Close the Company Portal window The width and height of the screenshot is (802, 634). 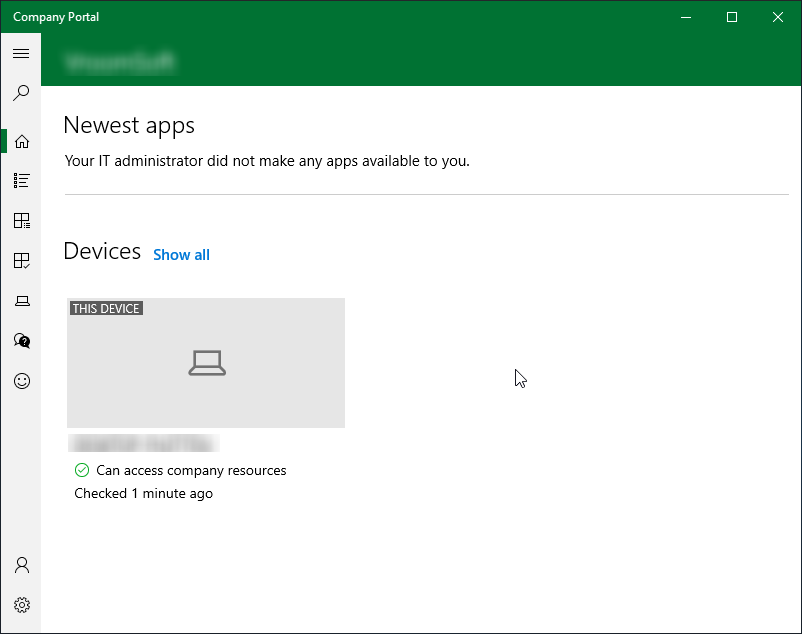778,17
